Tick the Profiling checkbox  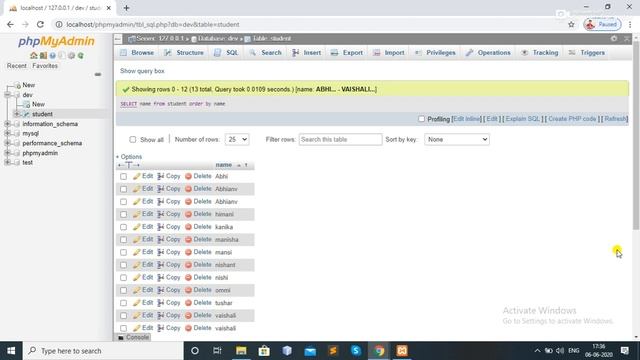point(421,119)
